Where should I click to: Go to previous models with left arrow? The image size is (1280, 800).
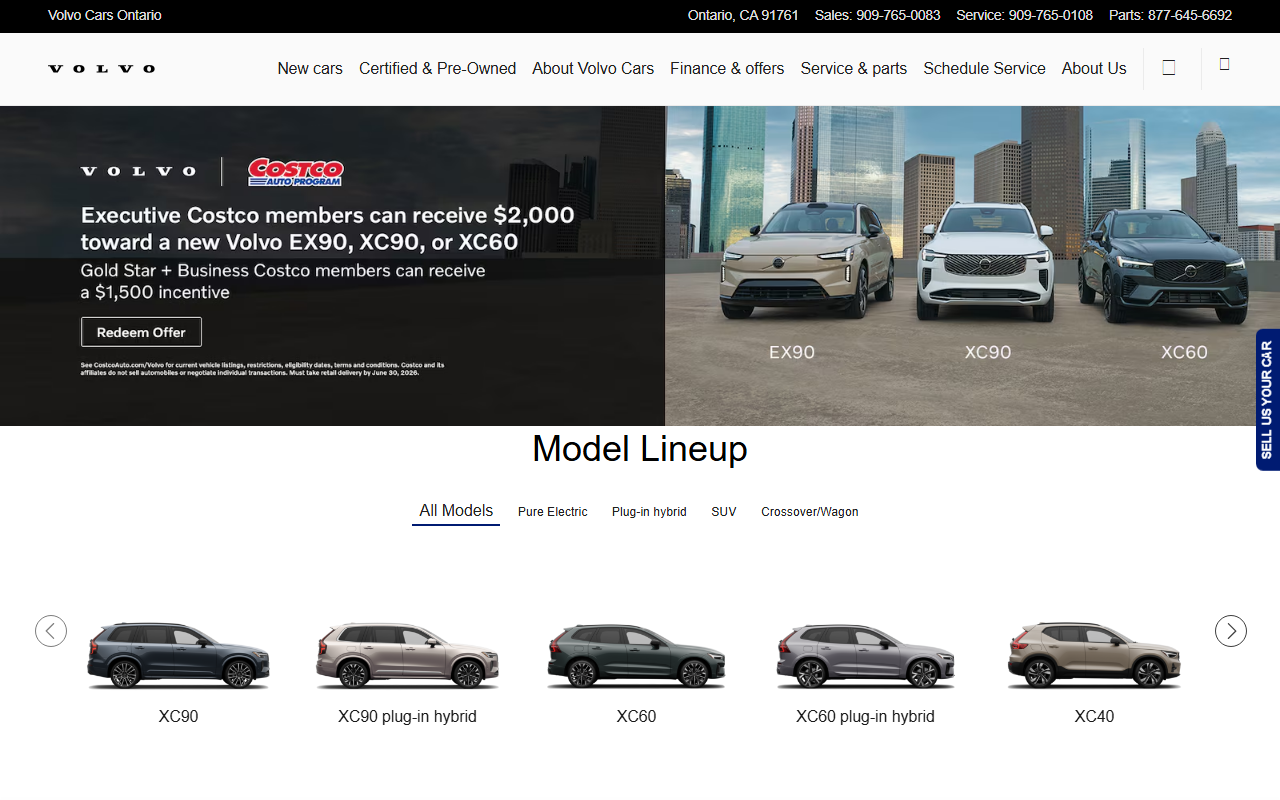(51, 631)
